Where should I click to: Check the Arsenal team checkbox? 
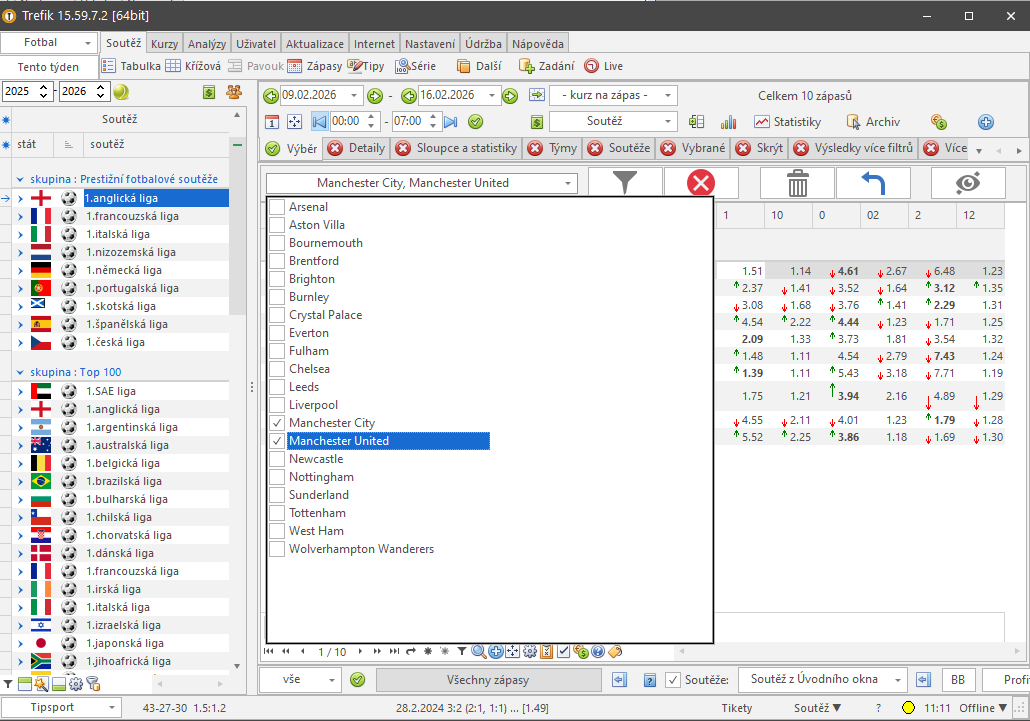(277, 207)
